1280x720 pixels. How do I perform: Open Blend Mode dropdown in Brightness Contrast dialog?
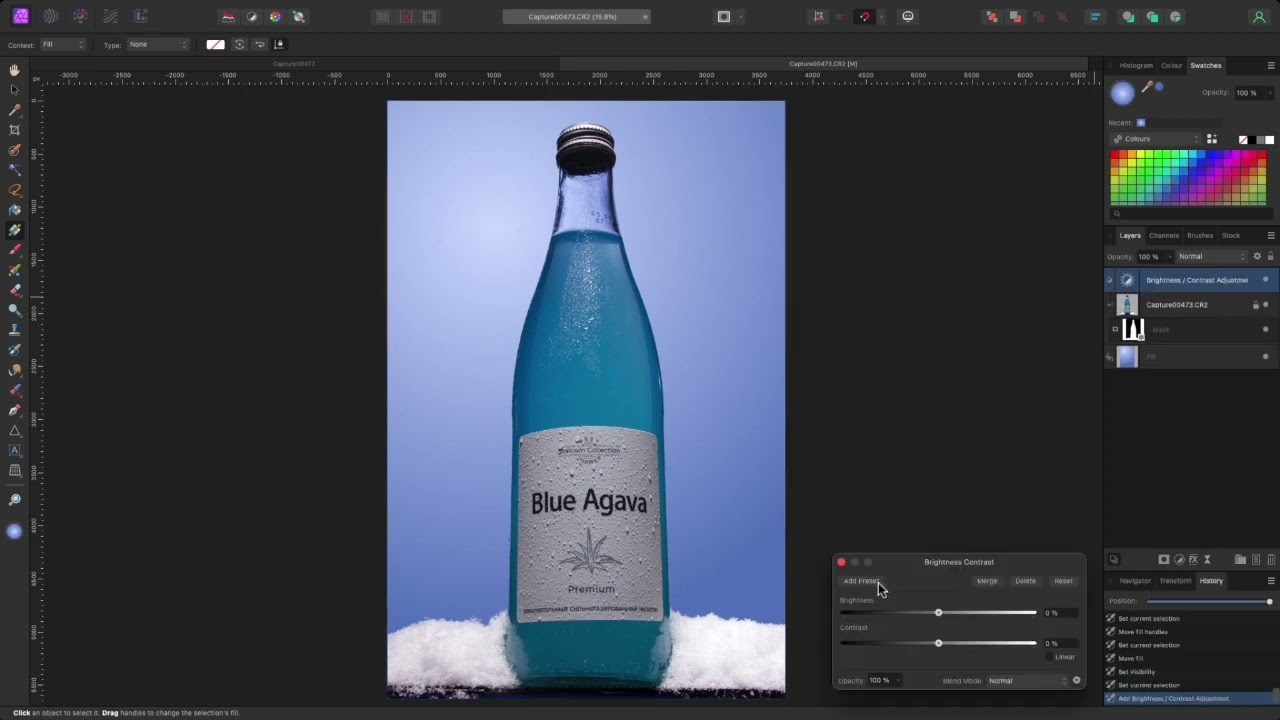[1027, 681]
